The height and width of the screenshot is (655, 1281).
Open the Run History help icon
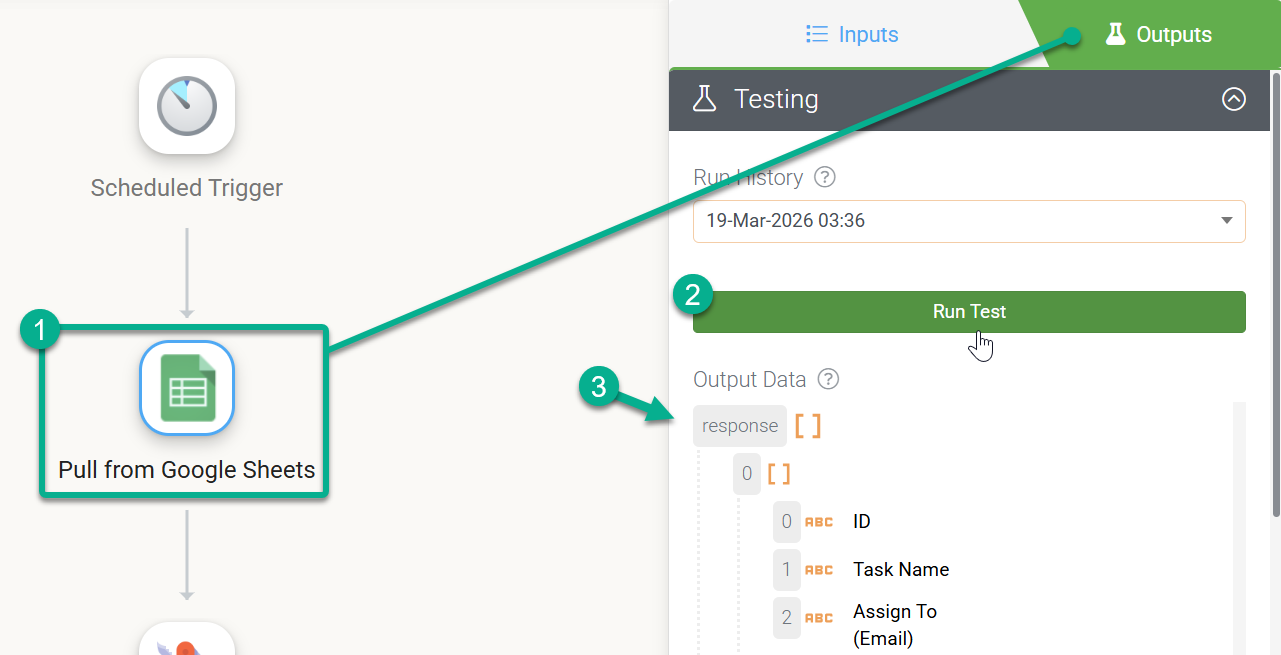pos(825,178)
